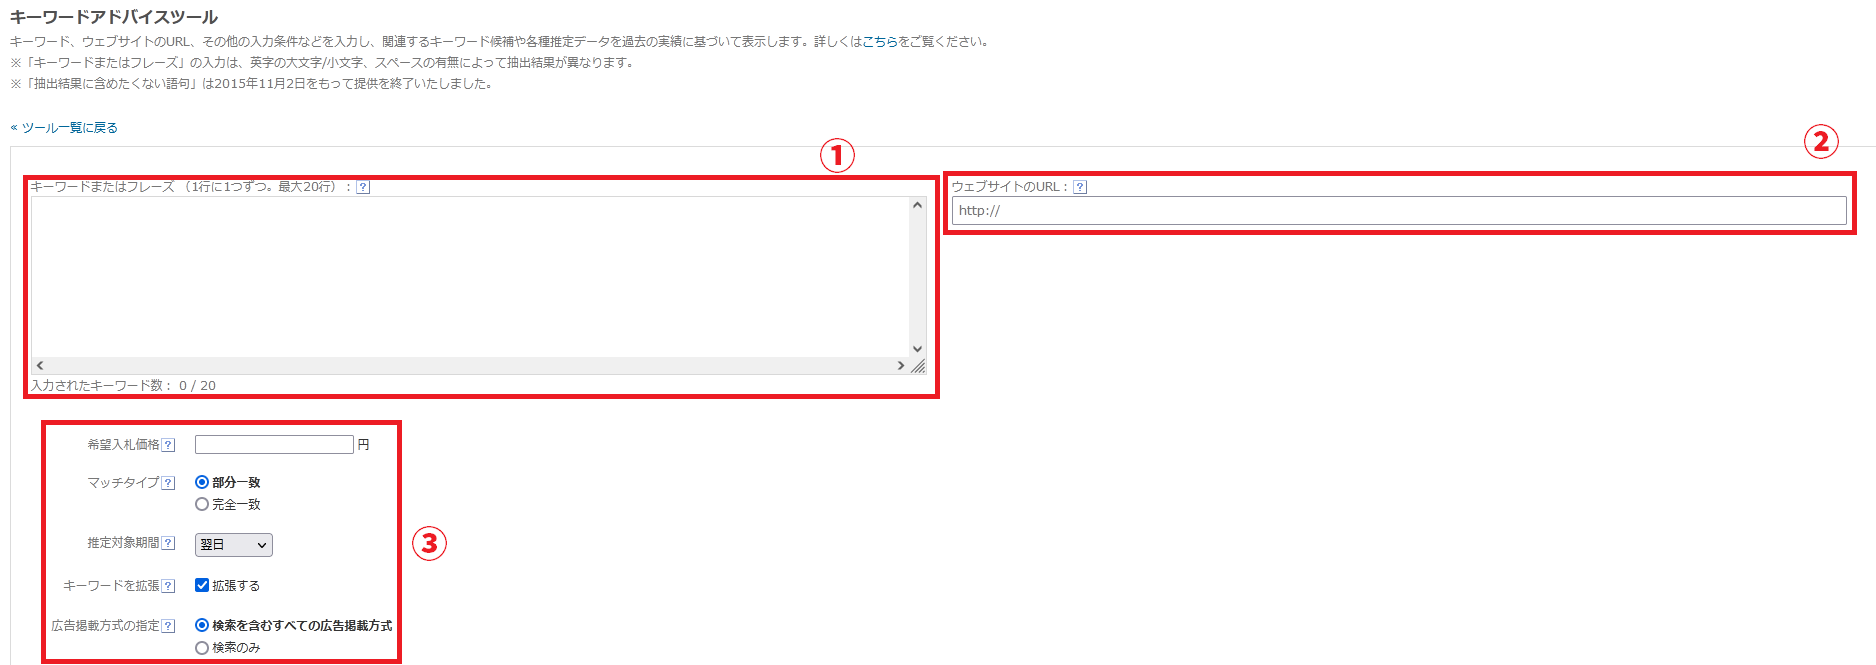The height and width of the screenshot is (665, 1876).
Task: Uncheck the 拡張する checkbox
Action: point(202,585)
